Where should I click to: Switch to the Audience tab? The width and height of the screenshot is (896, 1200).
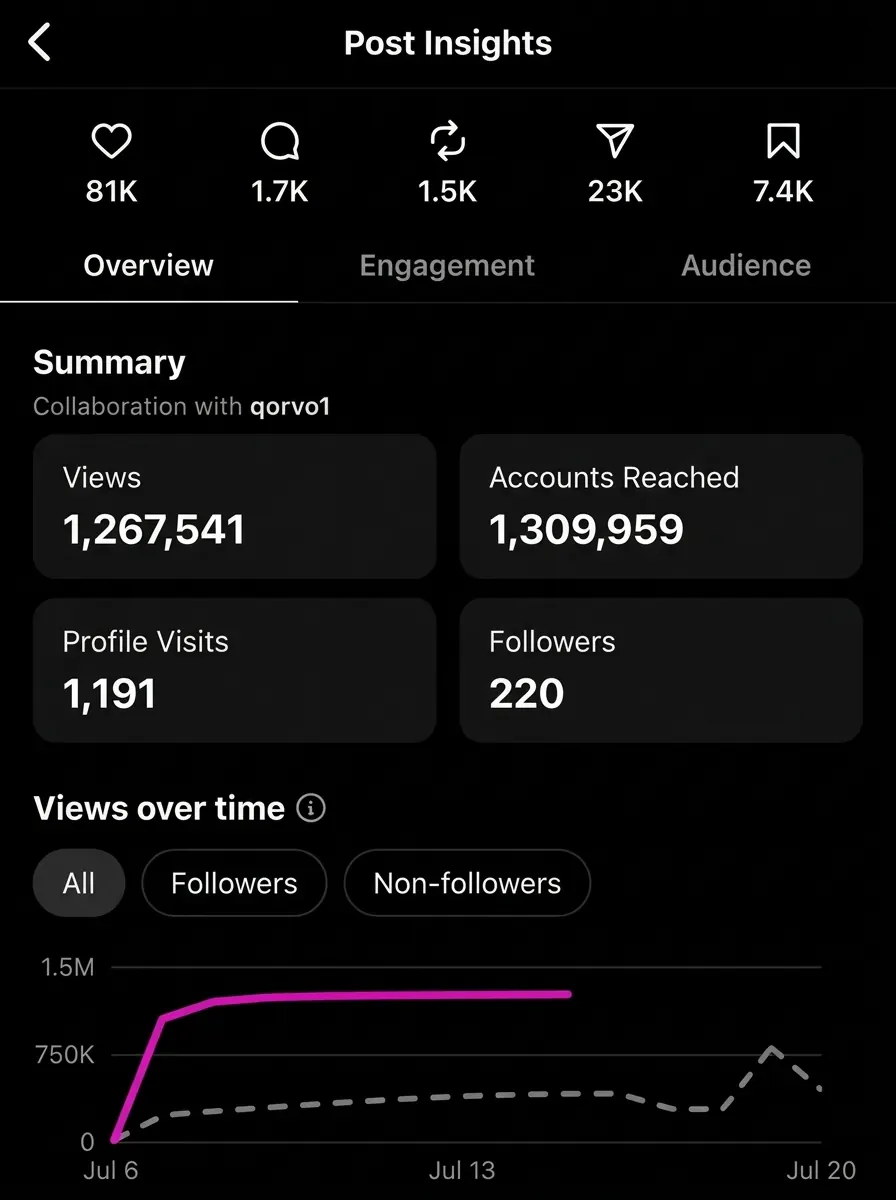[746, 265]
